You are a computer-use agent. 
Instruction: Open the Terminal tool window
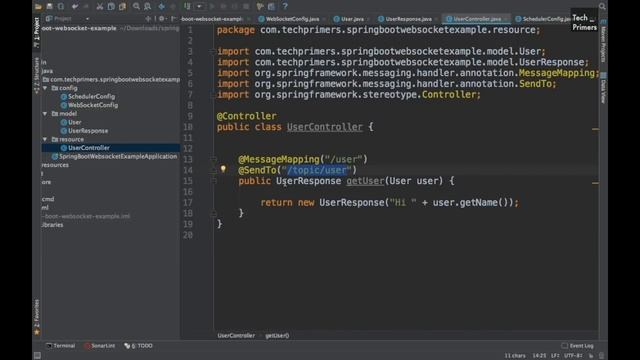[x=60, y=346]
